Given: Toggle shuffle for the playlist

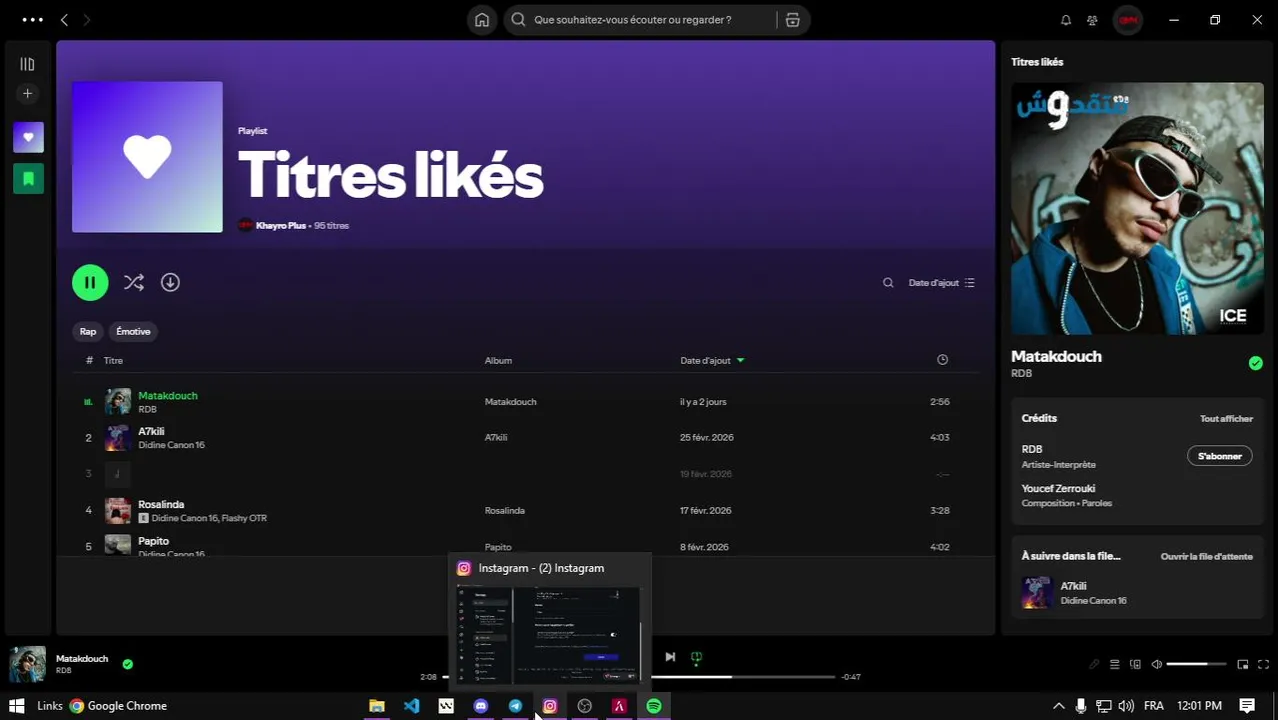Looking at the screenshot, I should click(x=133, y=283).
